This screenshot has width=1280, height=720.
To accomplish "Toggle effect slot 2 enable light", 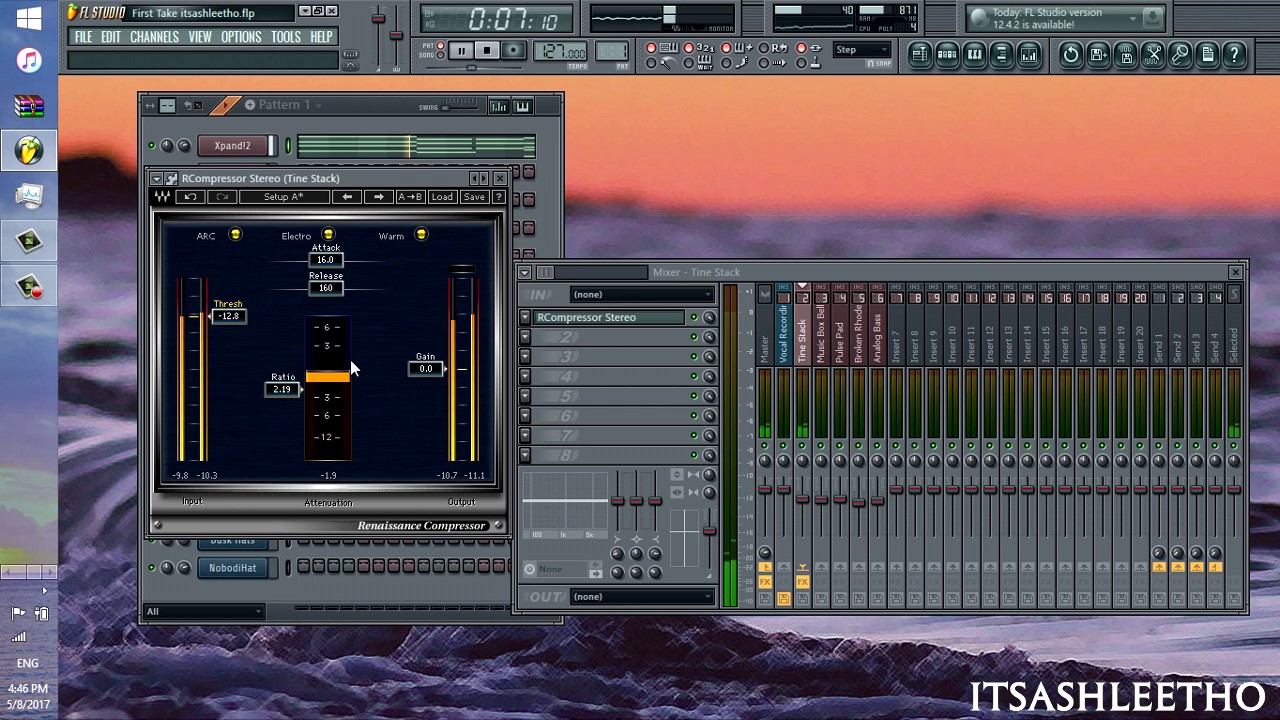I will [x=694, y=337].
